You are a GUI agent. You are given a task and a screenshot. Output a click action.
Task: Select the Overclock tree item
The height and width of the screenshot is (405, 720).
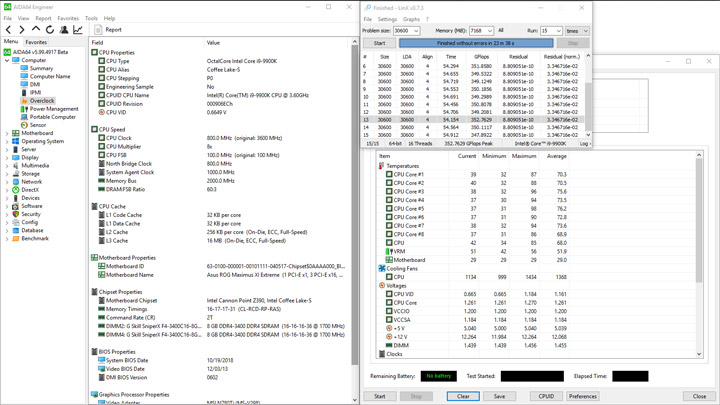[x=42, y=101]
